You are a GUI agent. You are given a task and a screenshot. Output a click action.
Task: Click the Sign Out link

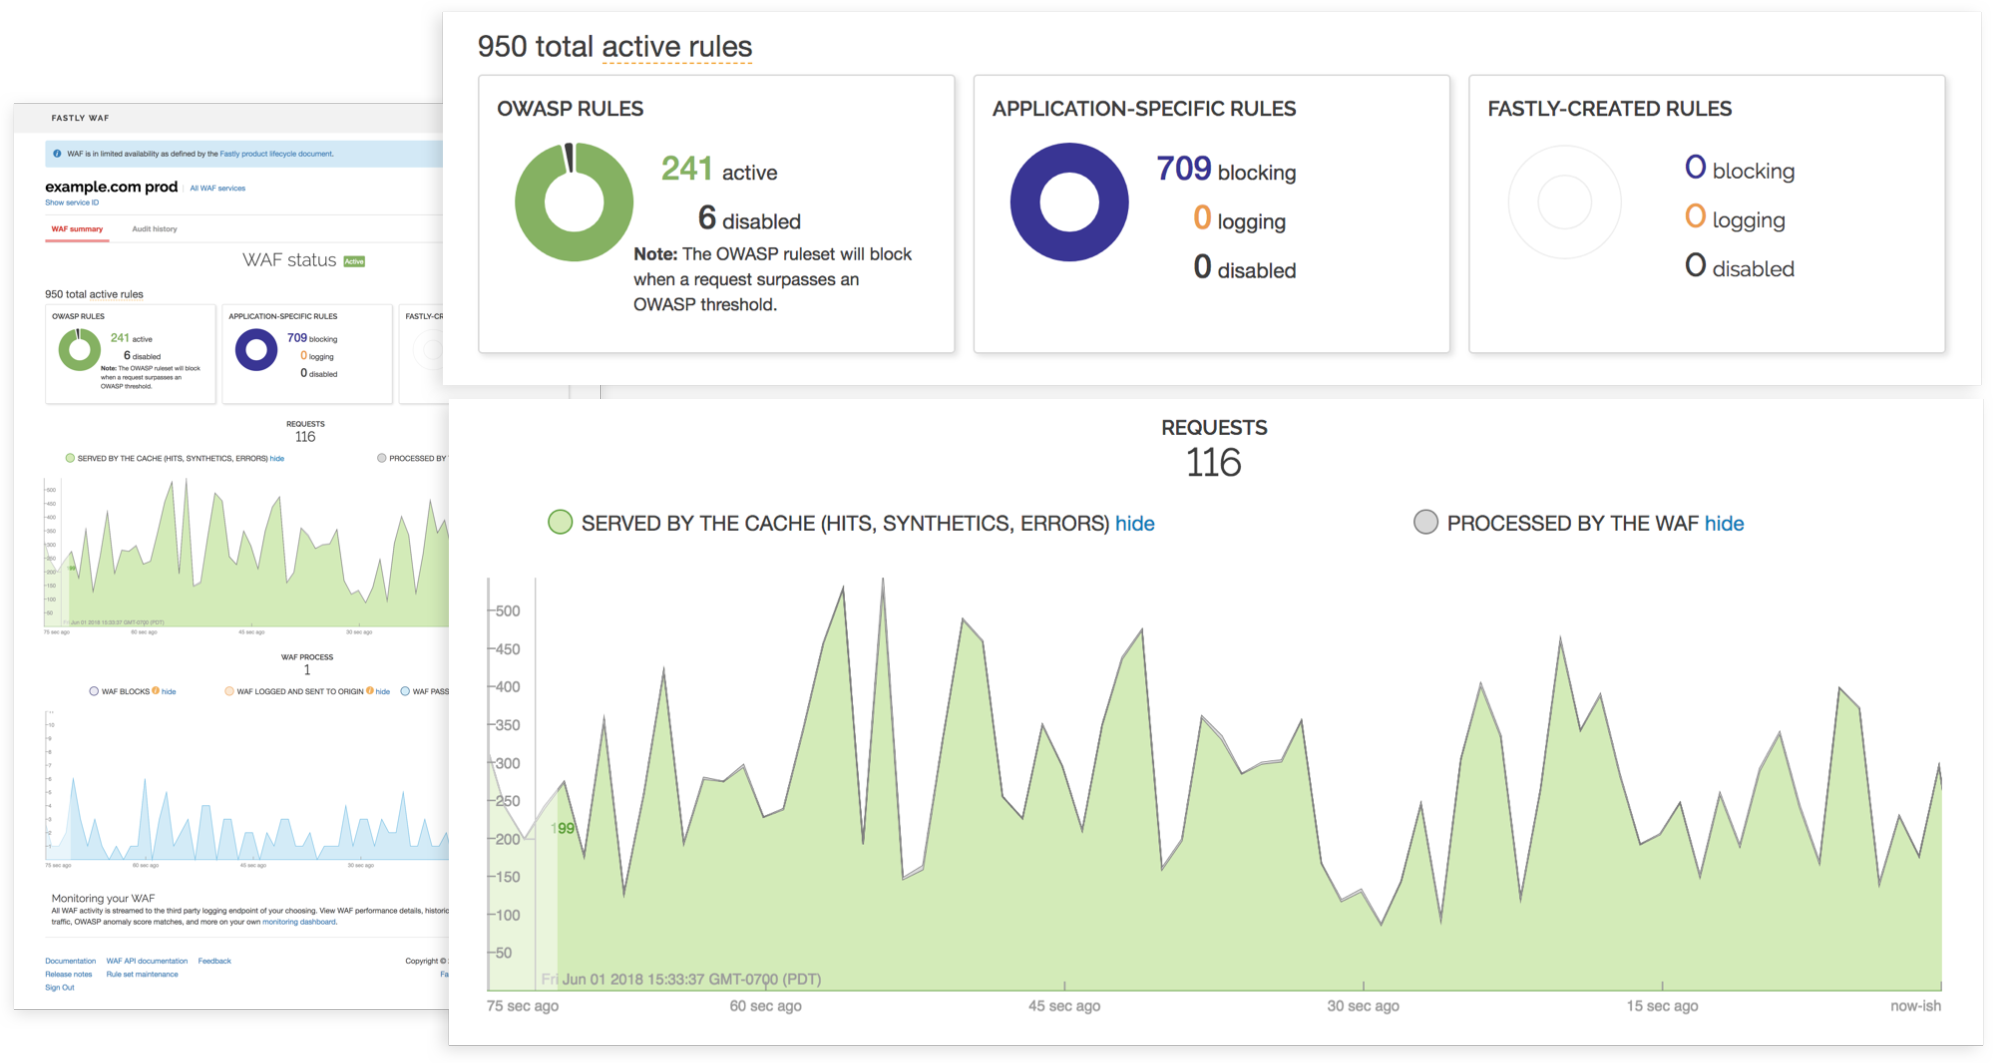(x=60, y=987)
